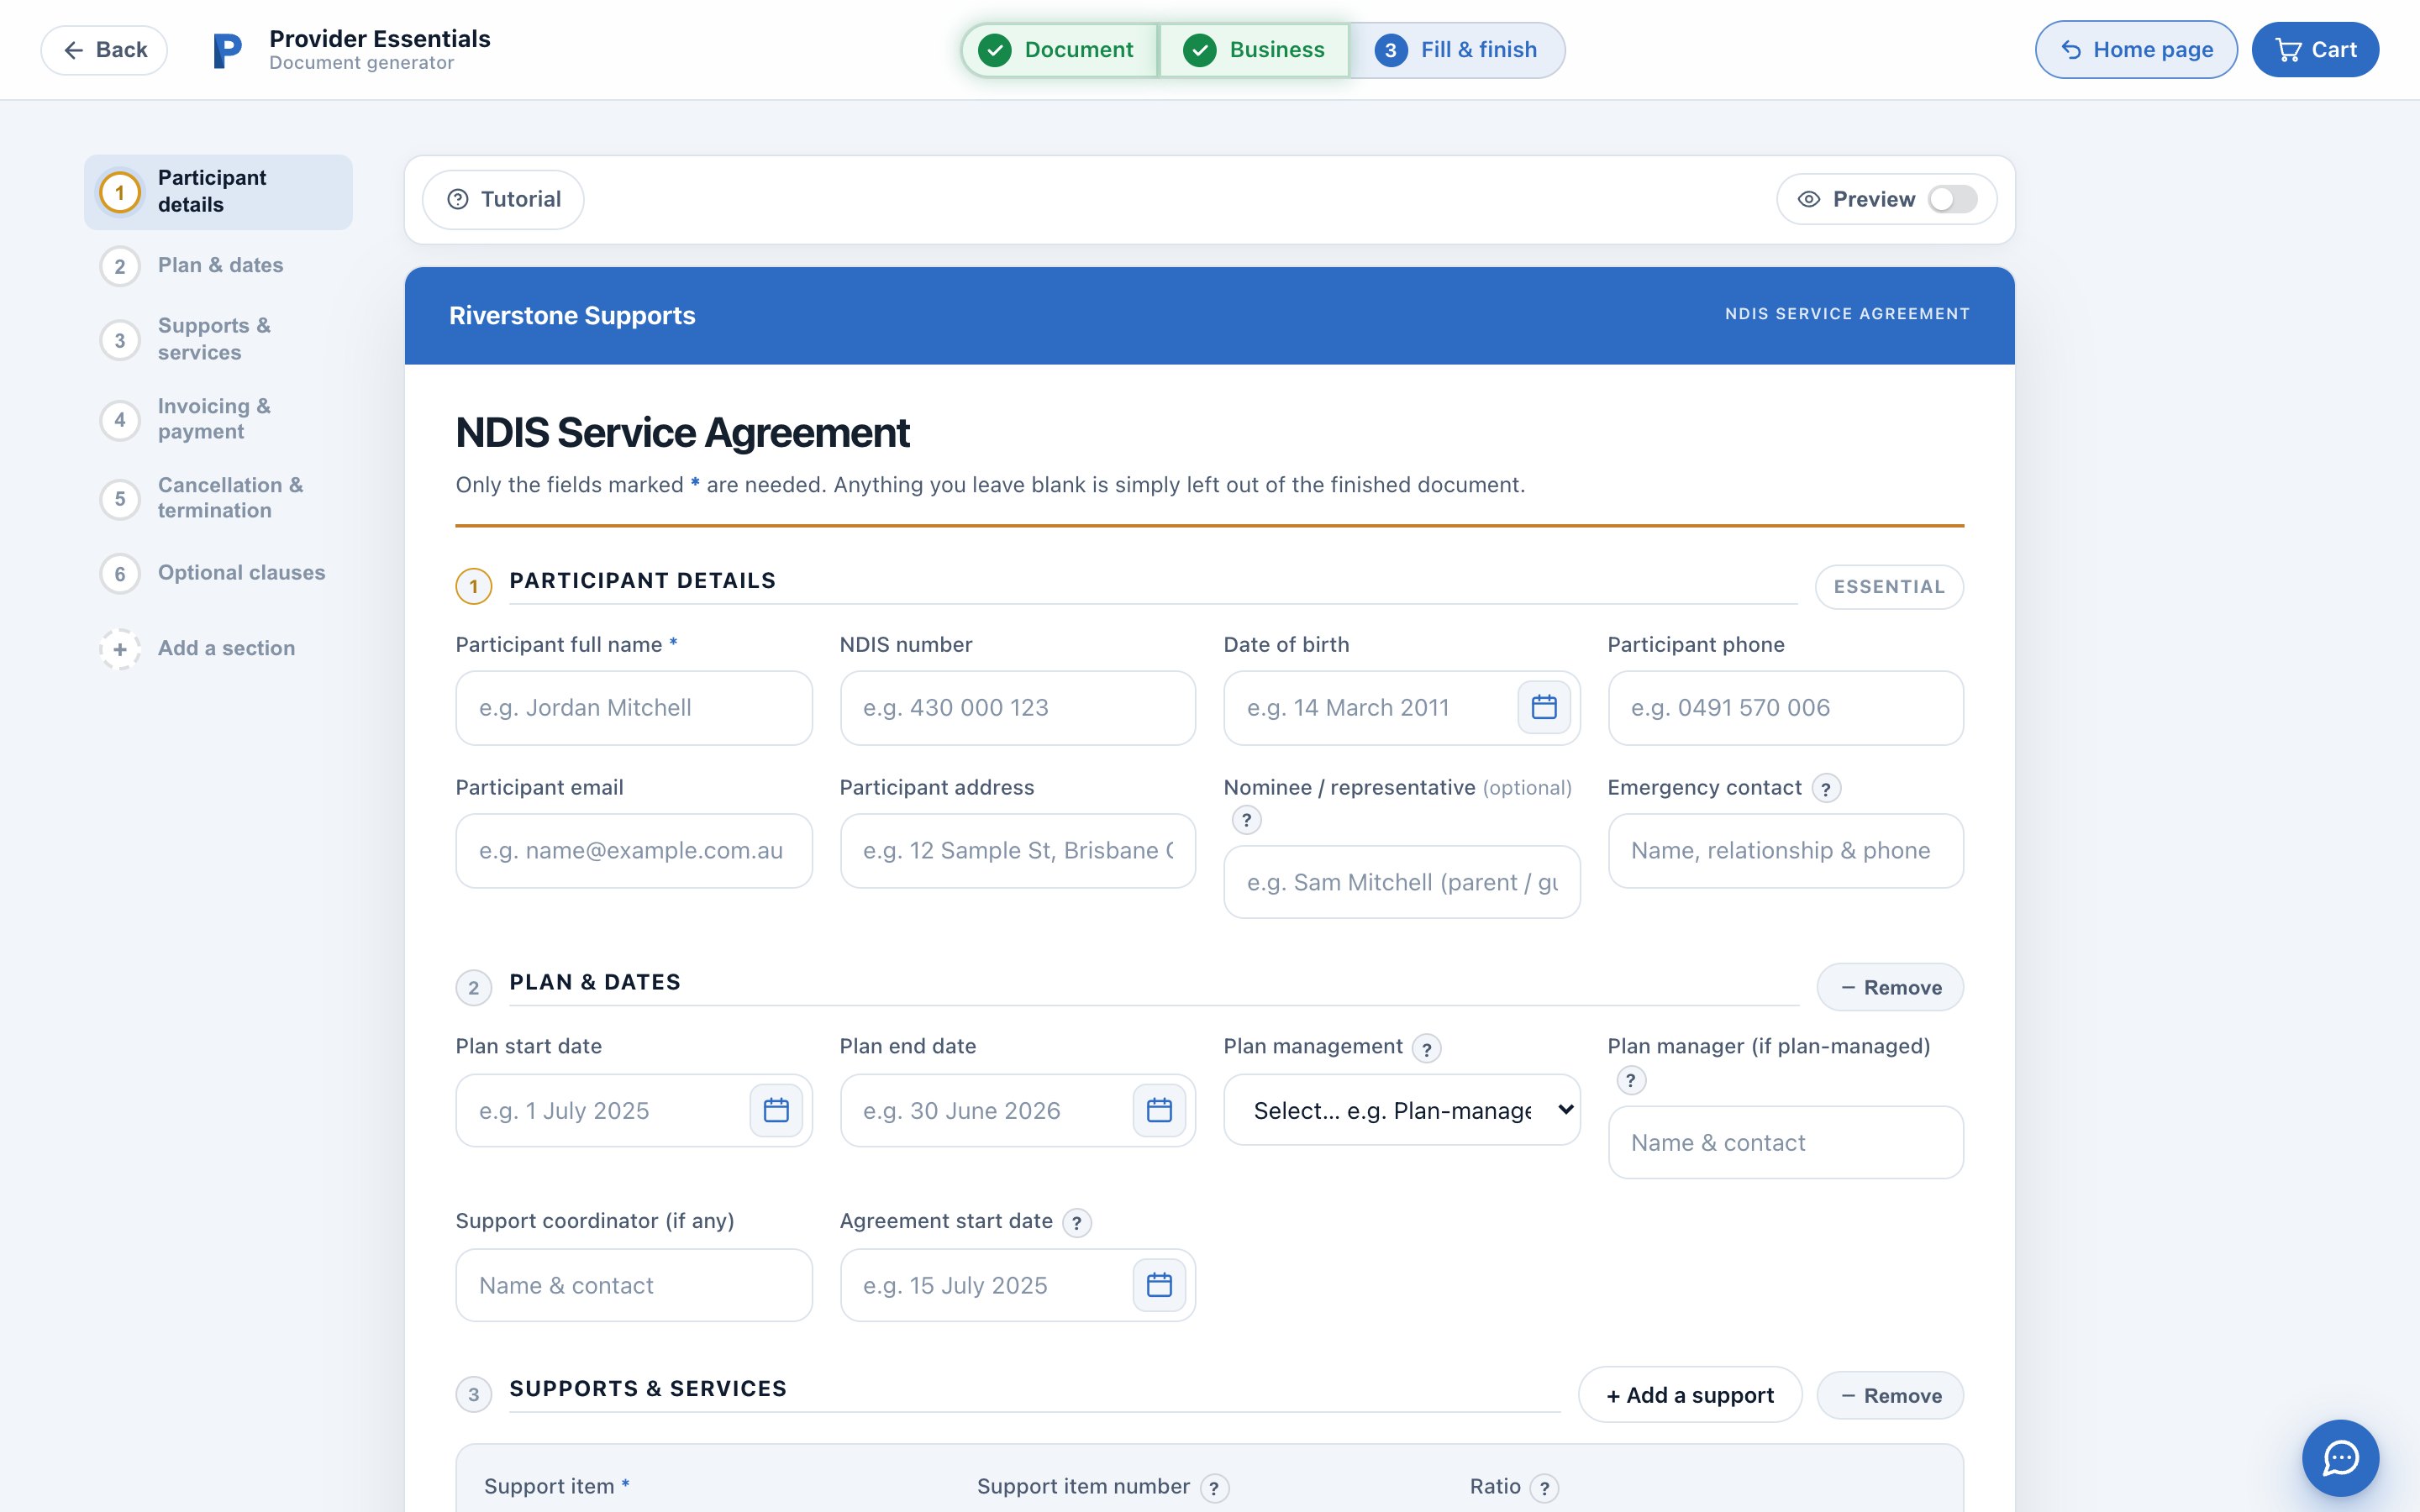Go to the Document step
Viewport: 2420px width, 1512px height.
point(1059,50)
